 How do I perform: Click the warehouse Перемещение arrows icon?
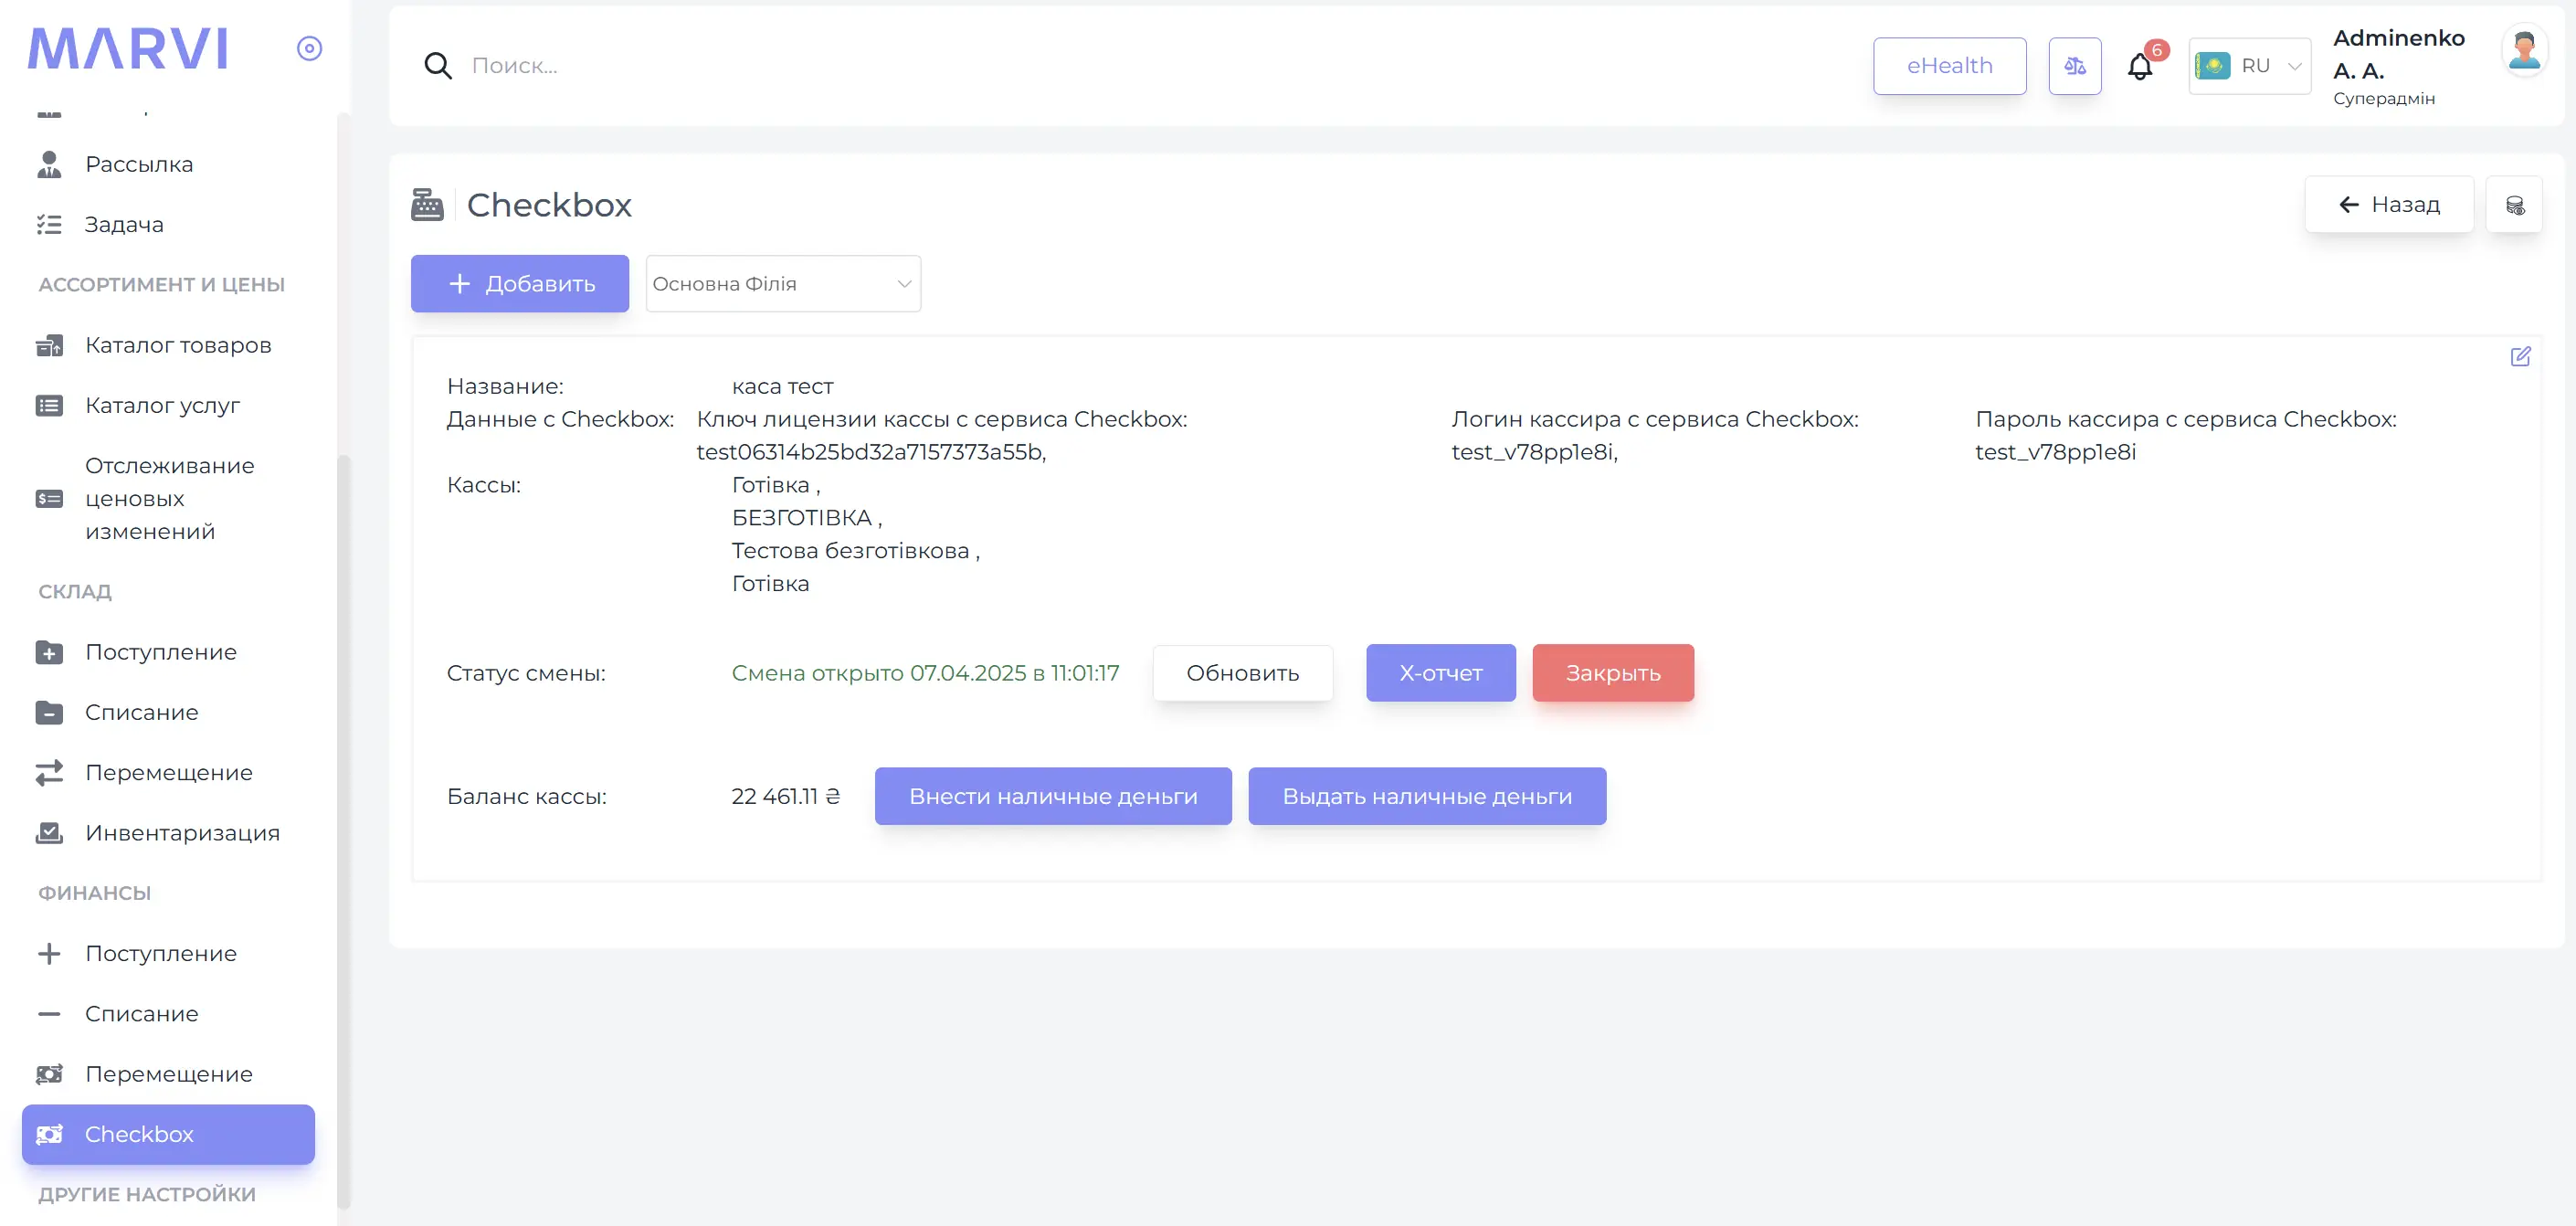click(49, 773)
